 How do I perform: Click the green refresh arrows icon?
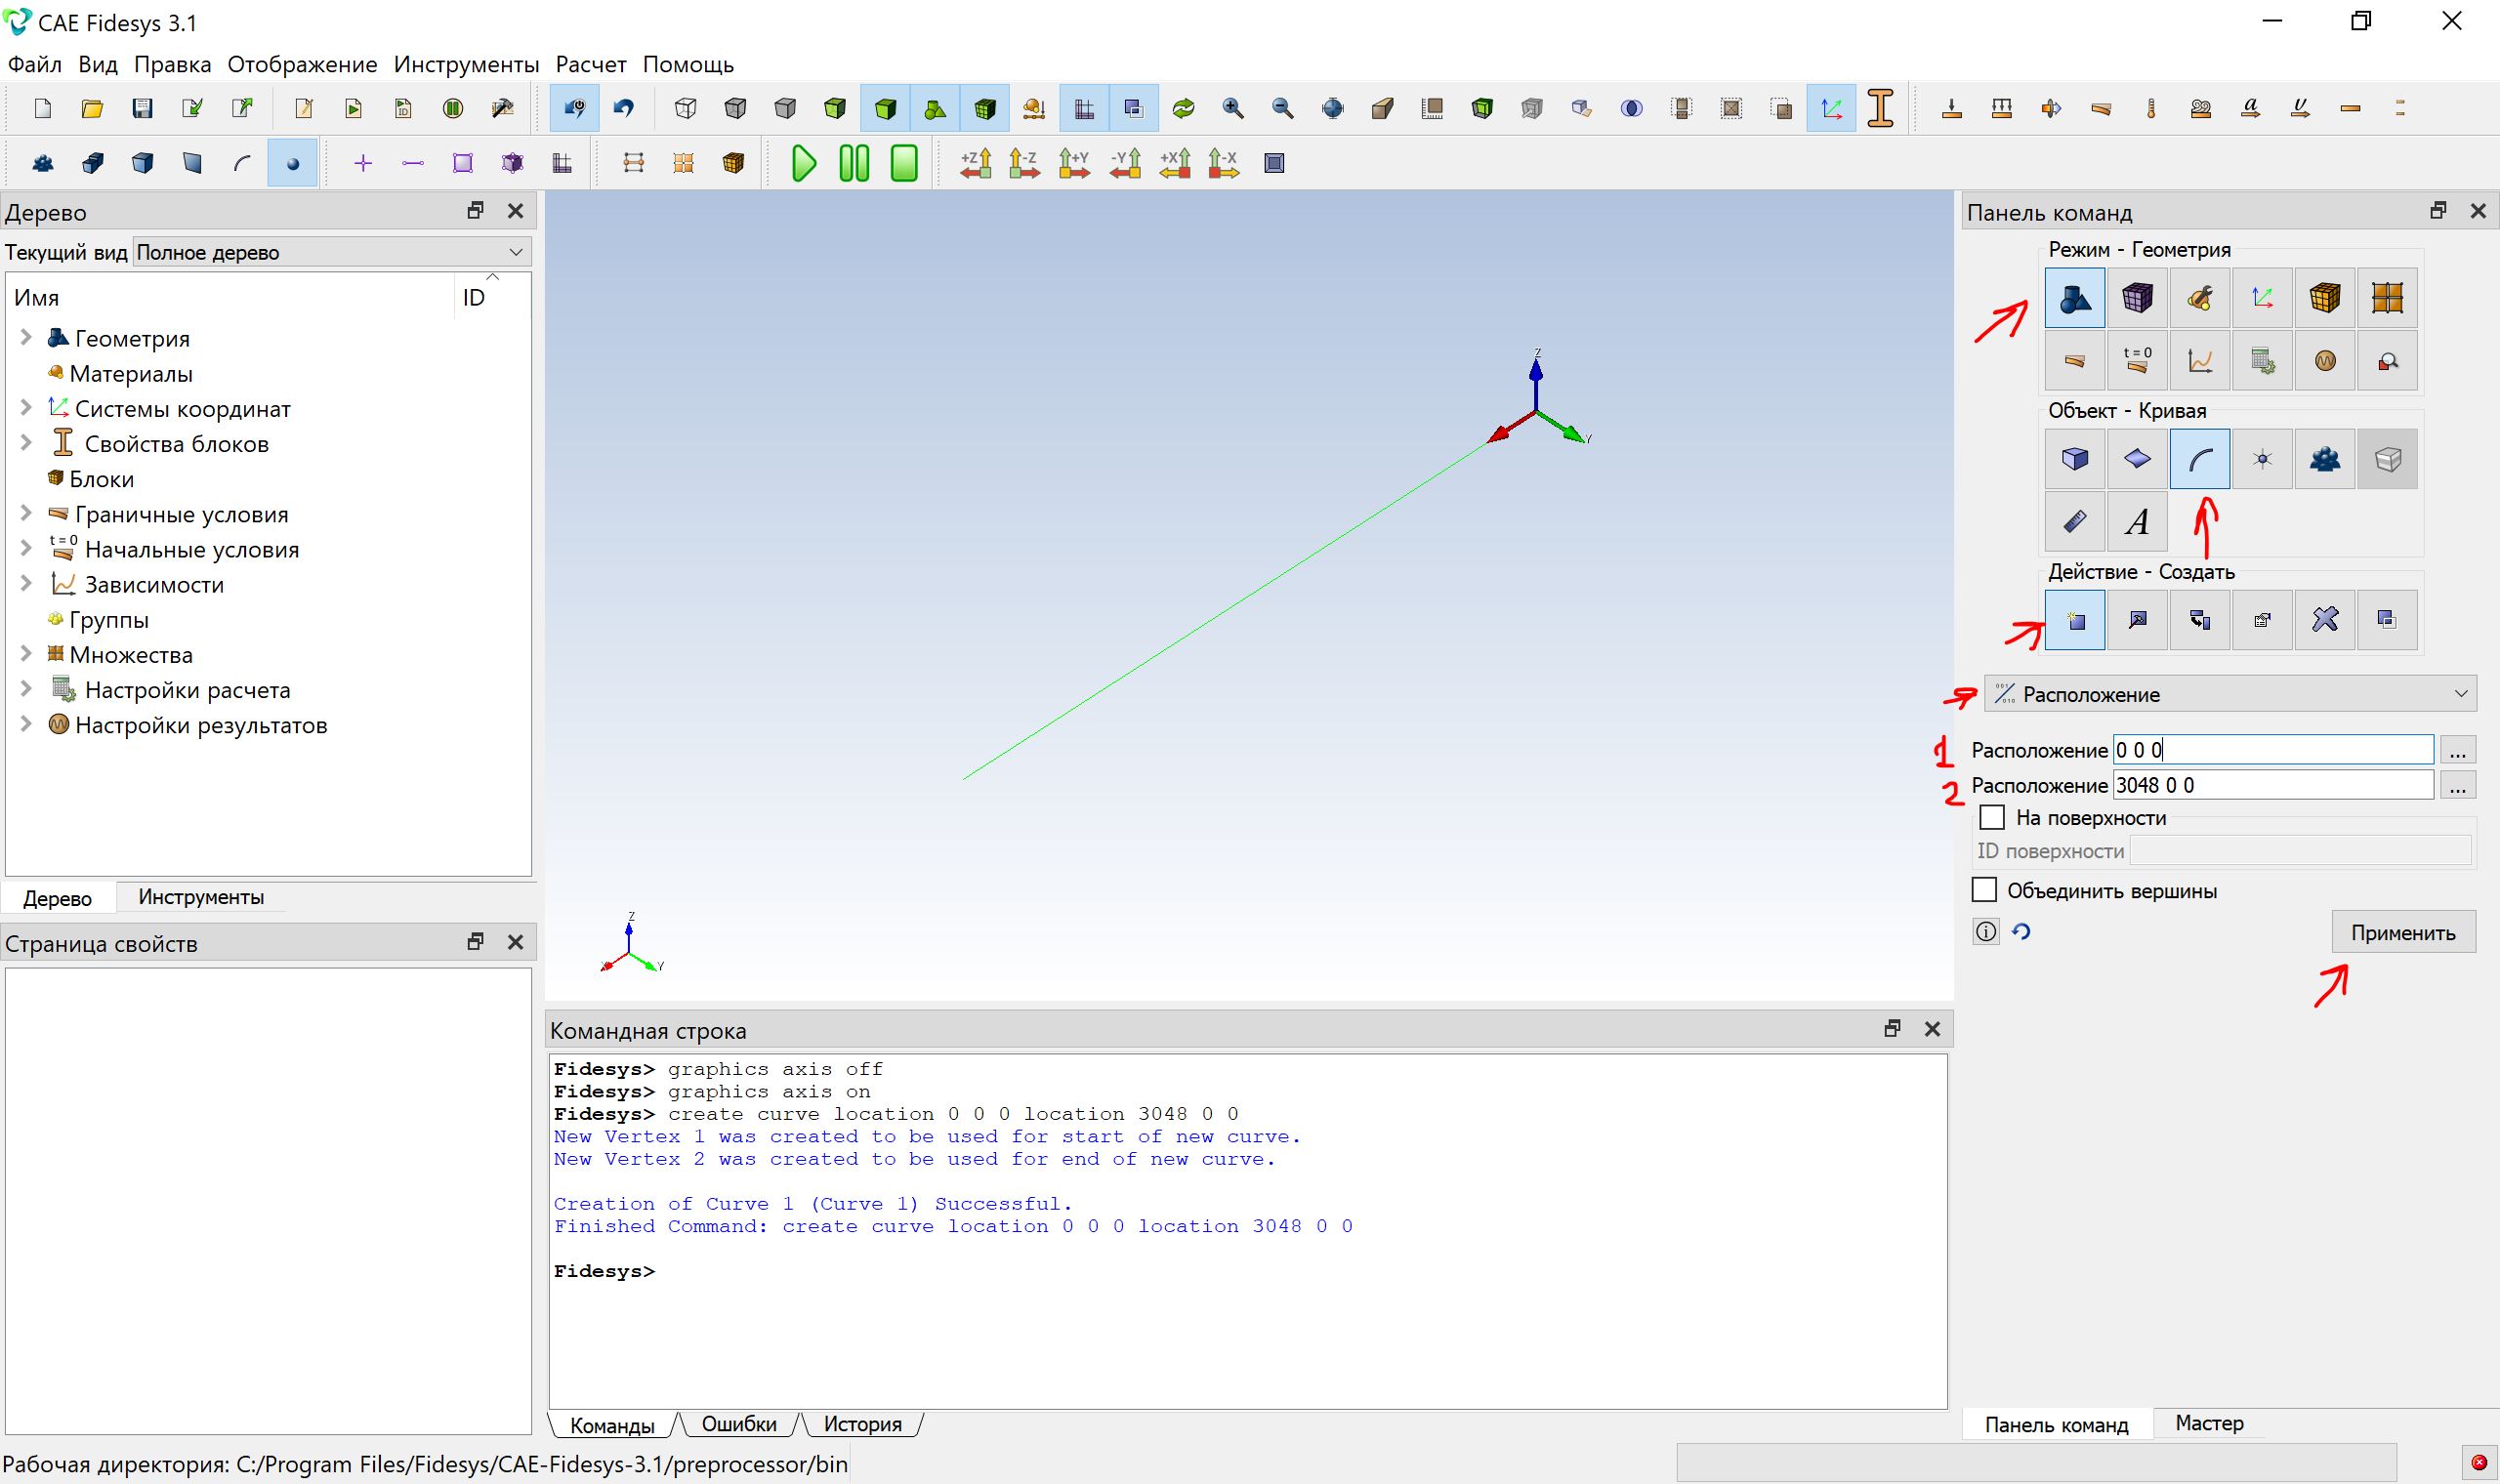pos(1183,108)
